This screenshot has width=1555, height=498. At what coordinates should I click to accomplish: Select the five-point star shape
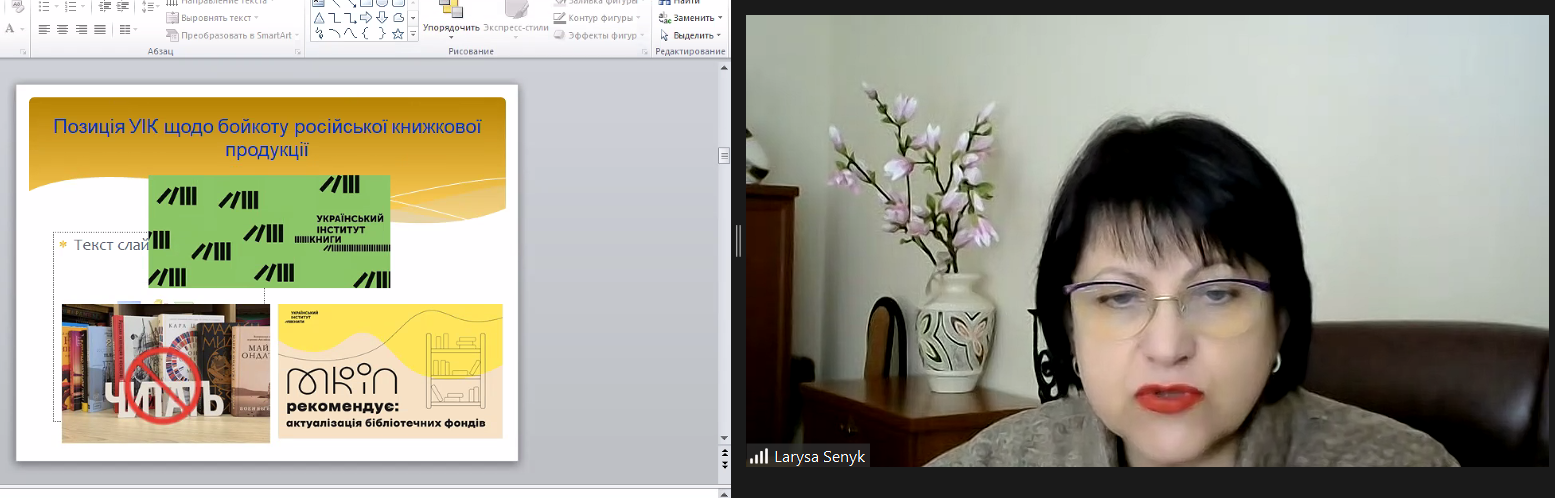(398, 33)
